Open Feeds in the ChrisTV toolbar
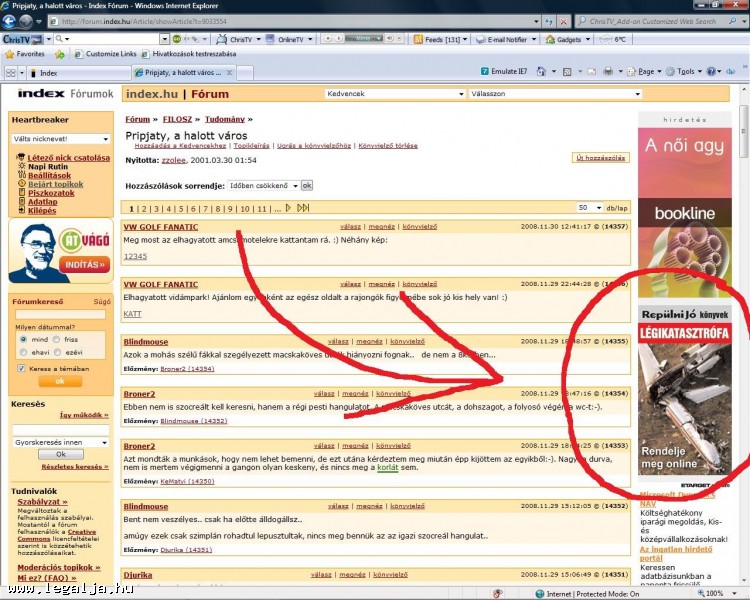 tap(438, 39)
